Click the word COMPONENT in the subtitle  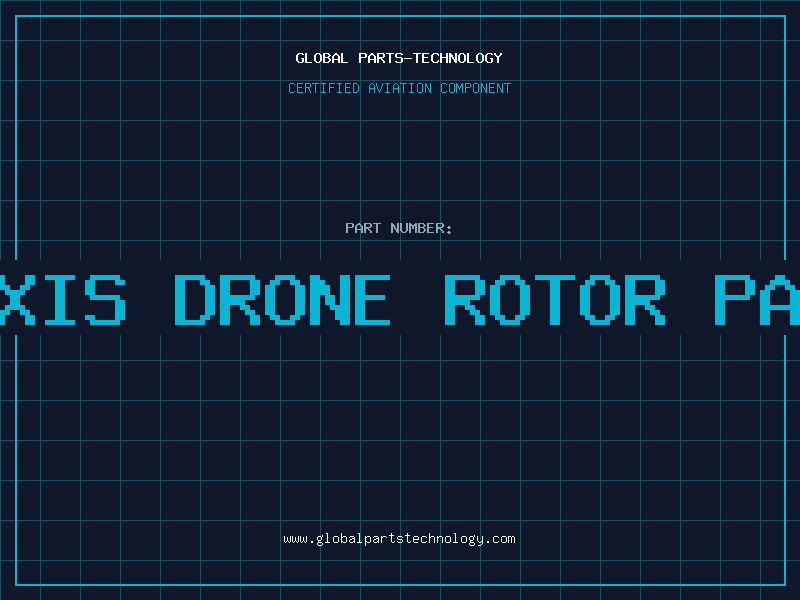pyautogui.click(x=476, y=88)
